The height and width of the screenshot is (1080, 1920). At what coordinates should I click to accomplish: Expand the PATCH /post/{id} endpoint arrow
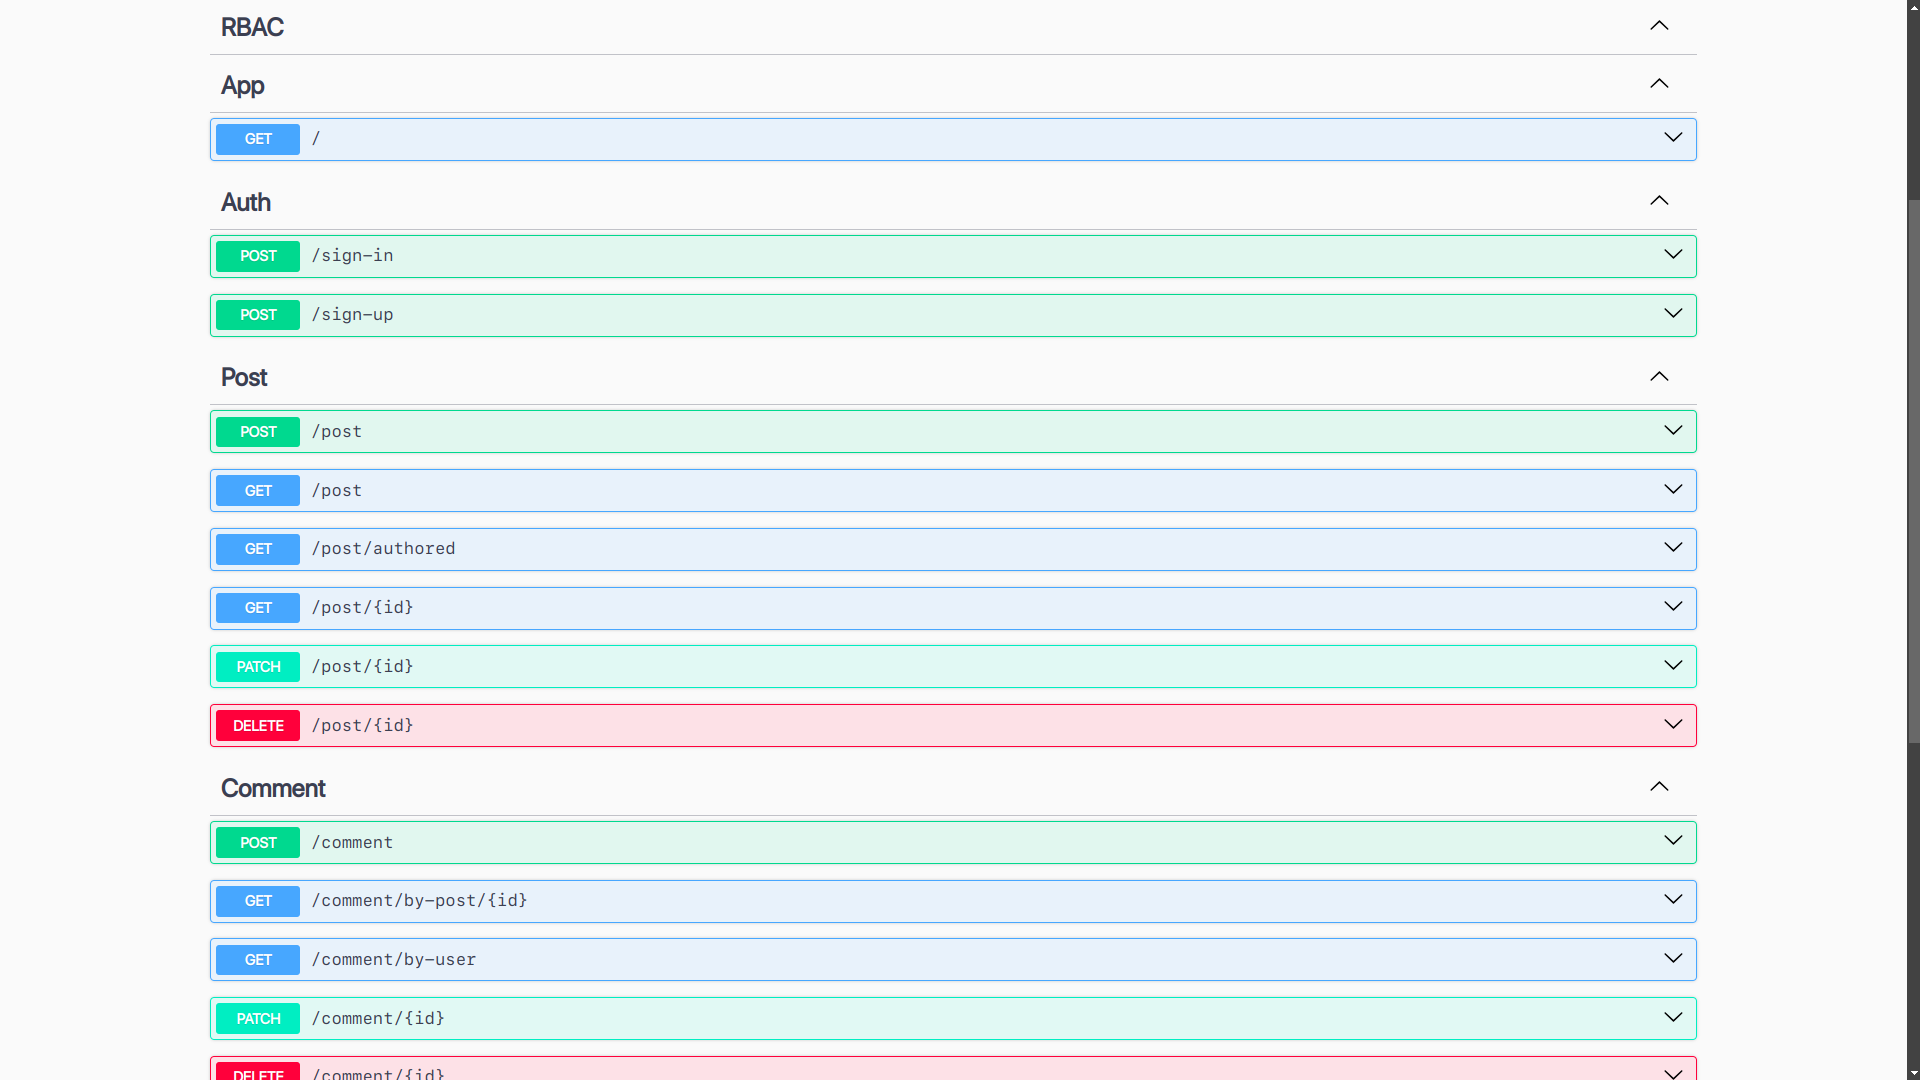click(1673, 666)
